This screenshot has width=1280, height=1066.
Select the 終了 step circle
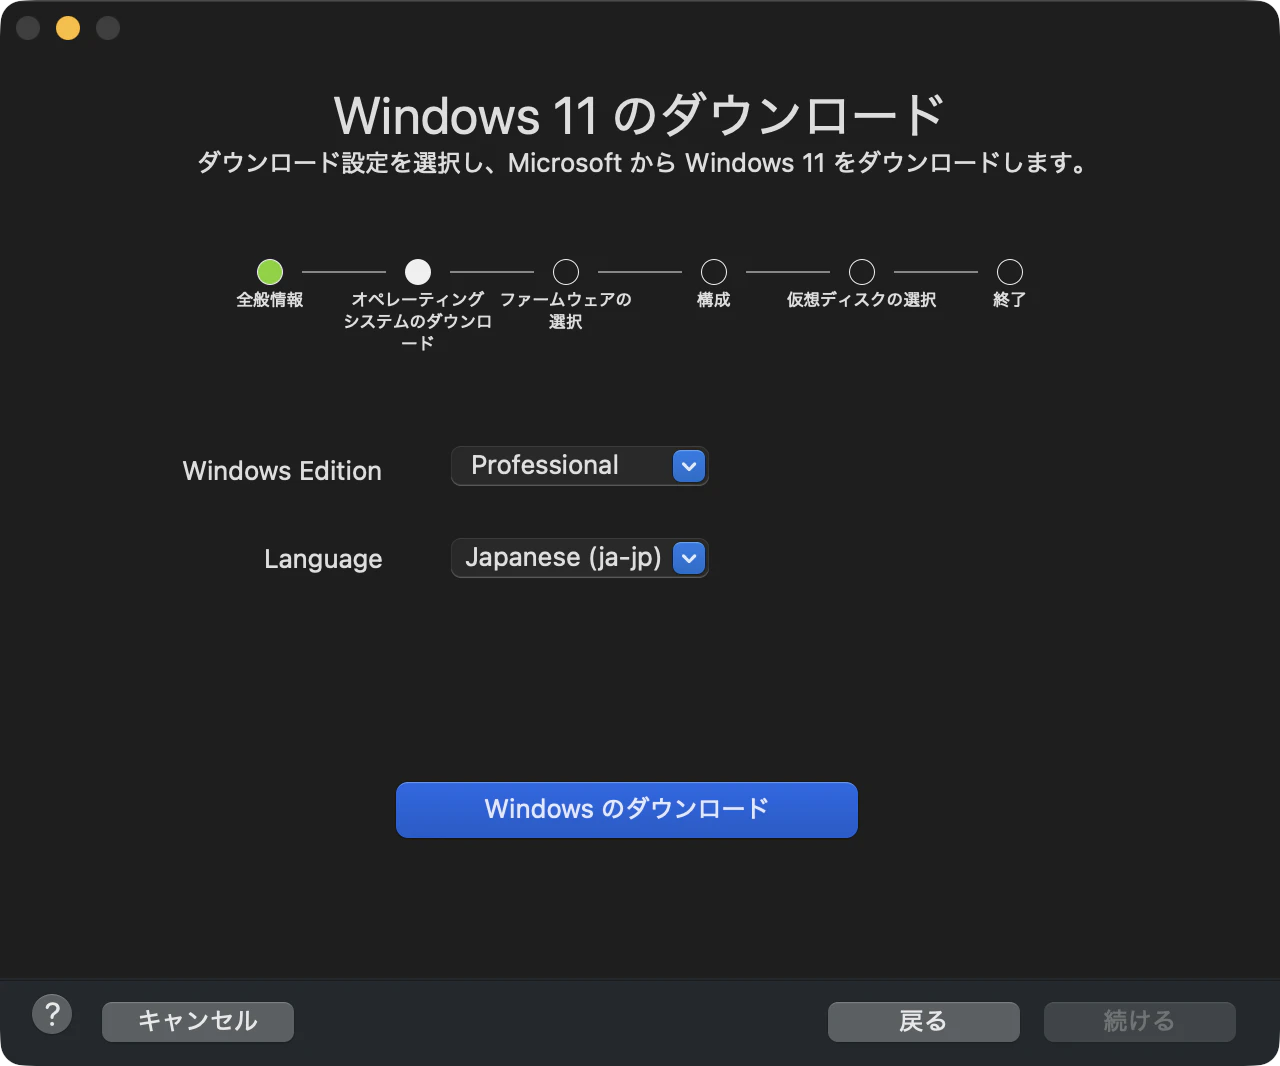click(1010, 272)
